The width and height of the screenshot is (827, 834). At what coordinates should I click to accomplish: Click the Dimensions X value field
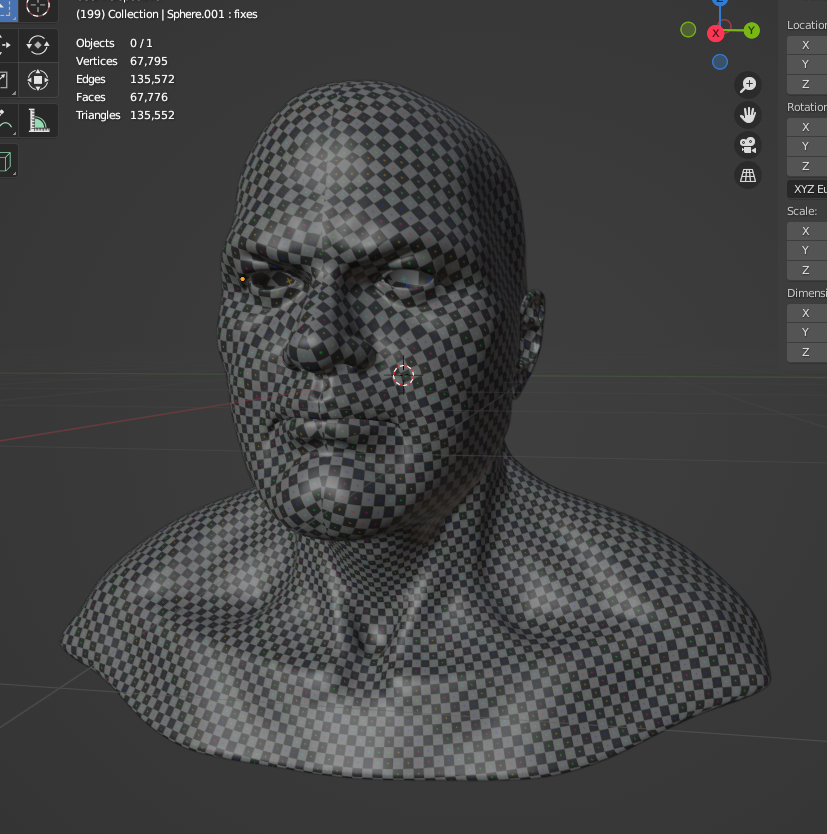[x=808, y=313]
